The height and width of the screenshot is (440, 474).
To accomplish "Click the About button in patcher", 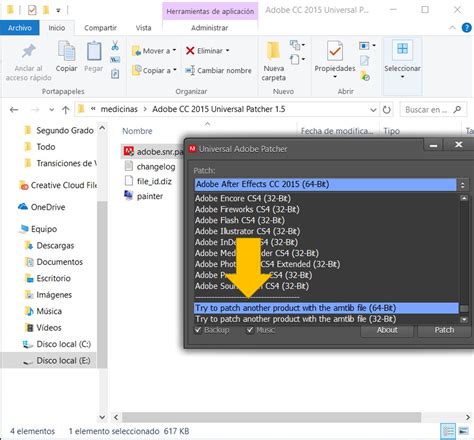I will (x=387, y=330).
